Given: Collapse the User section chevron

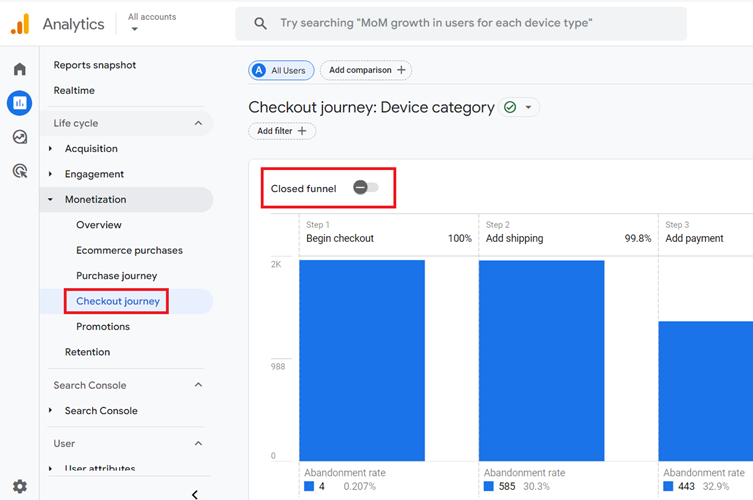Looking at the screenshot, I should point(198,443).
